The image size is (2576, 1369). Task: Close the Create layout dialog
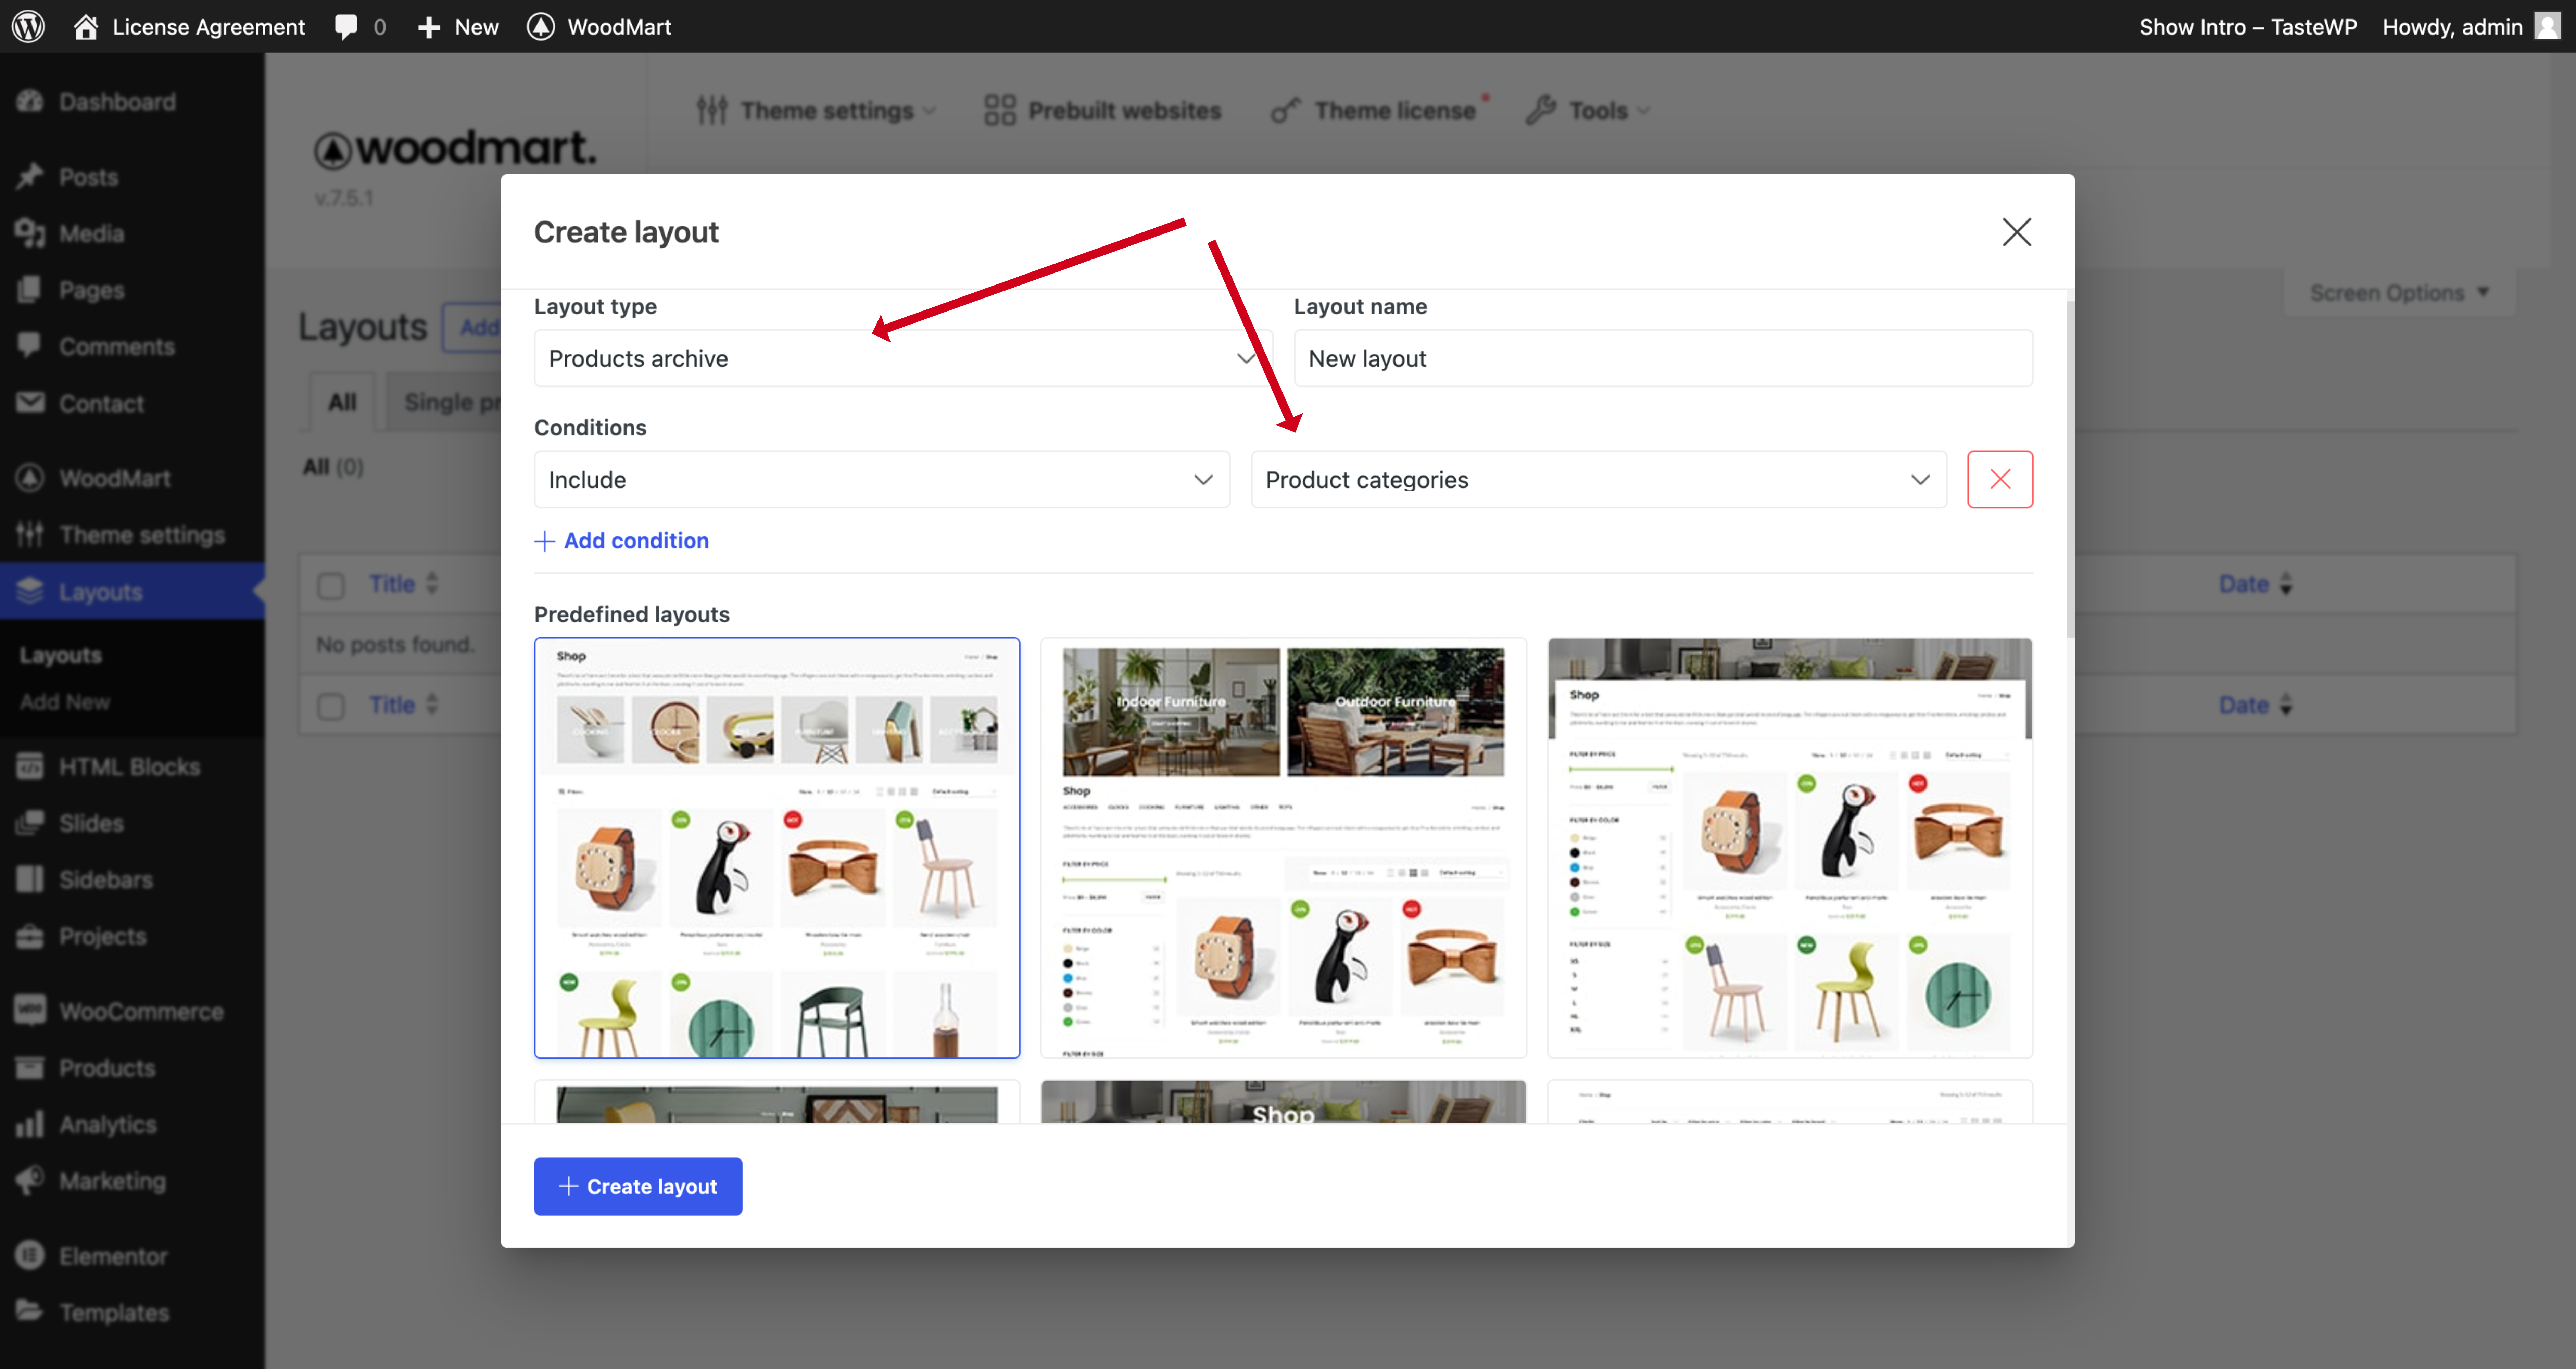pos(2016,232)
